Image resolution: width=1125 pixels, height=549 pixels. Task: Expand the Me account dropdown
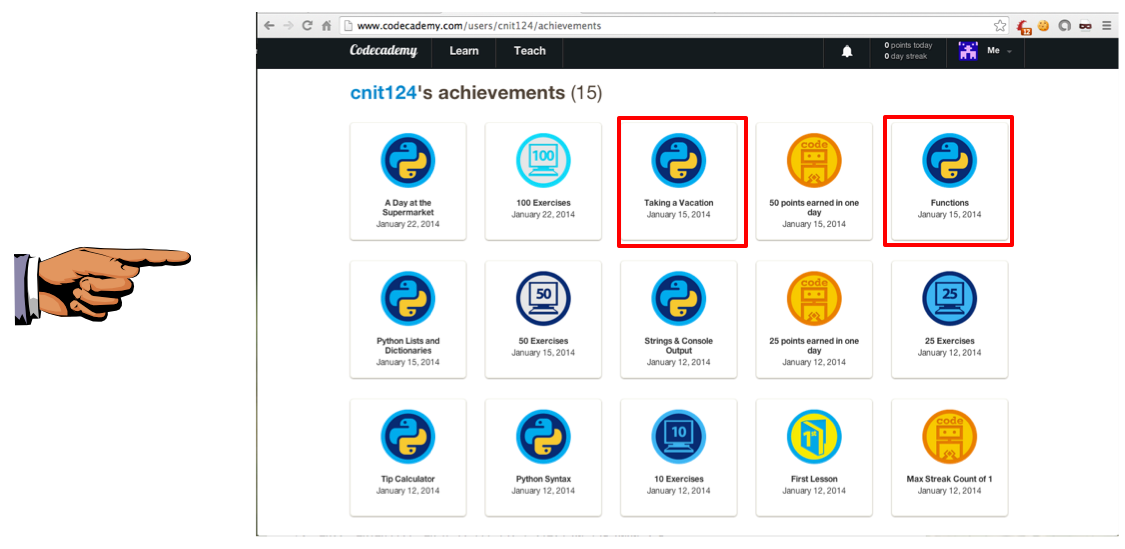pyautogui.click(x=1000, y=51)
